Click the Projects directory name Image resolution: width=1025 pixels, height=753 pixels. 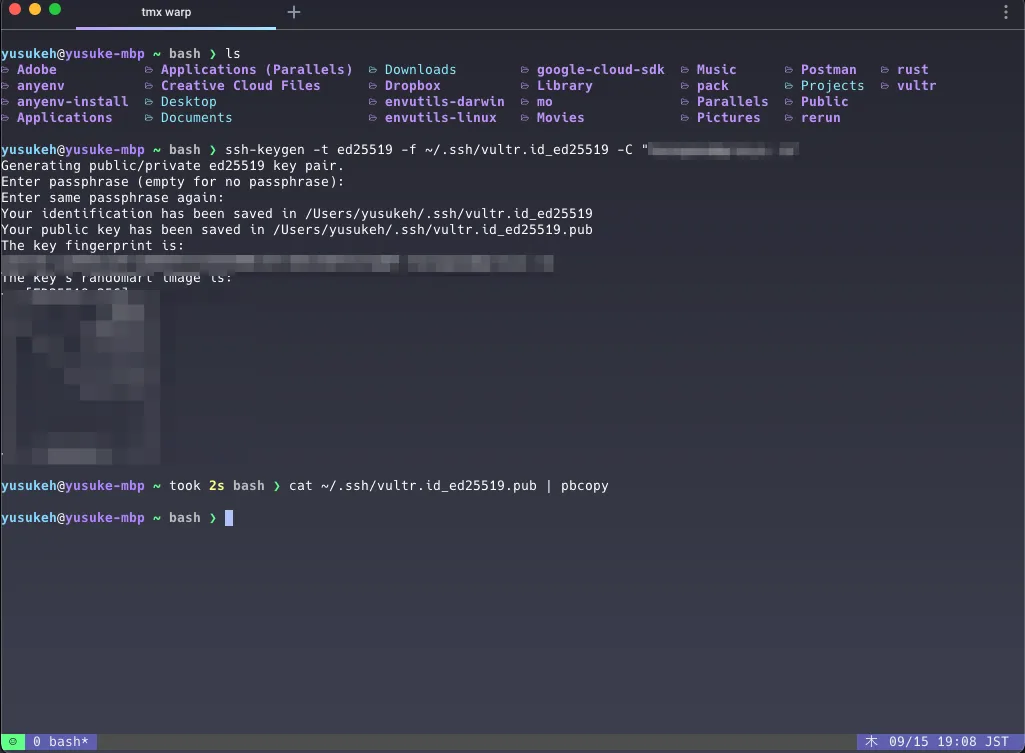tap(832, 86)
